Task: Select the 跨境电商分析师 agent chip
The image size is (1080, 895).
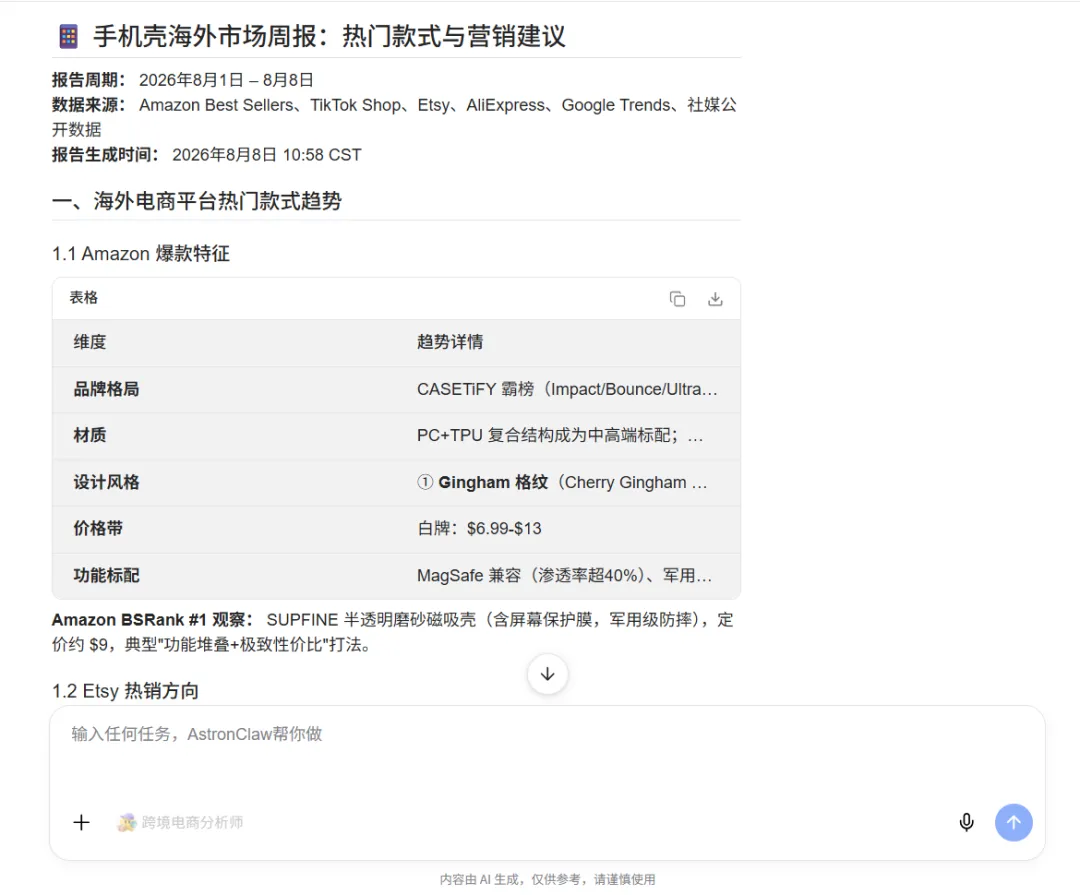Action: (180, 822)
